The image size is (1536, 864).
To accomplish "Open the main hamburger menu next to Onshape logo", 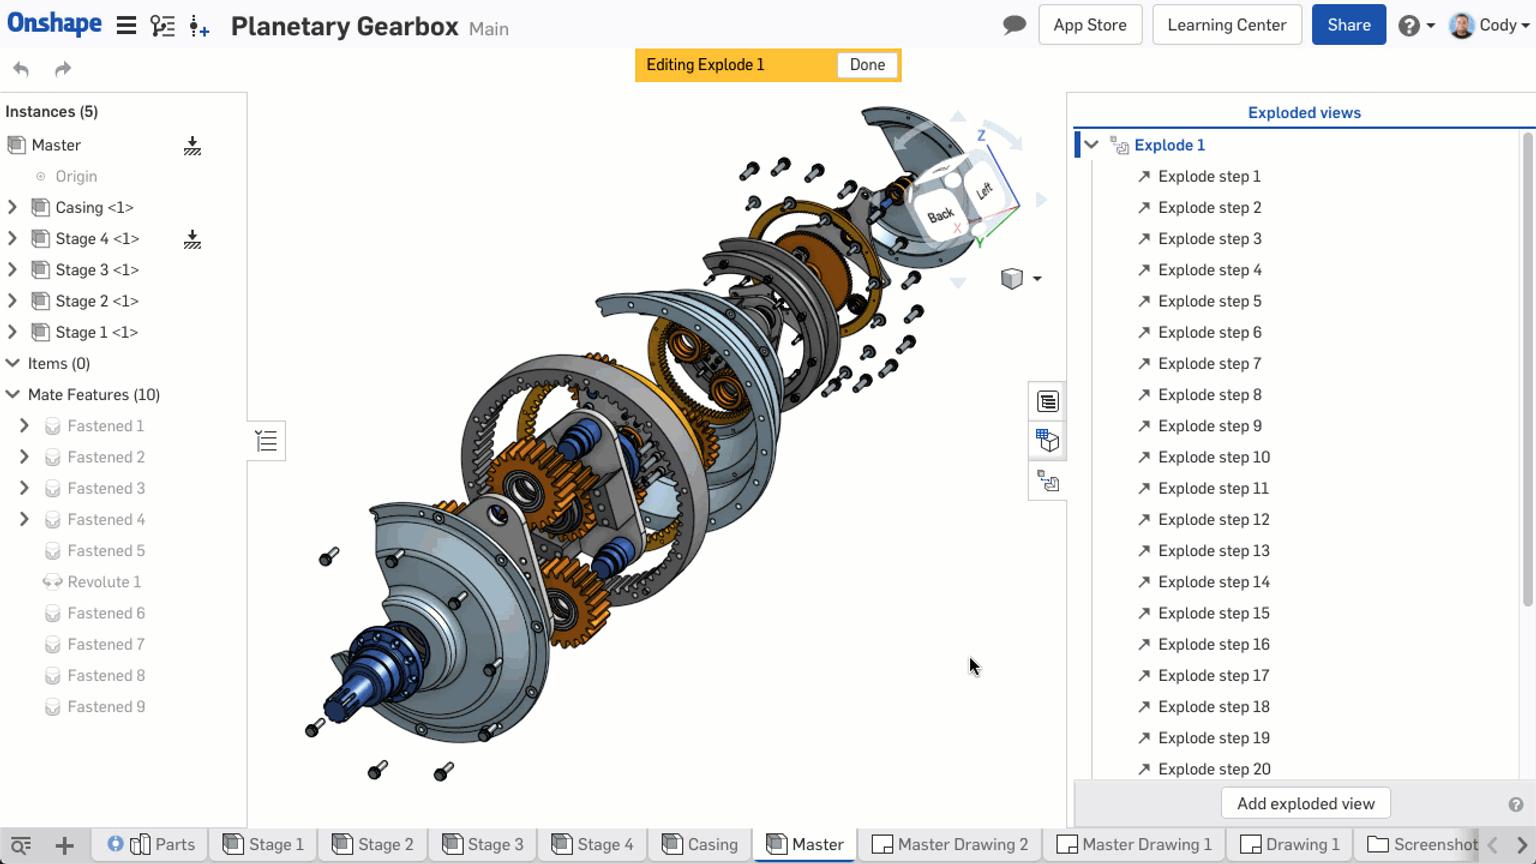I will coord(126,25).
